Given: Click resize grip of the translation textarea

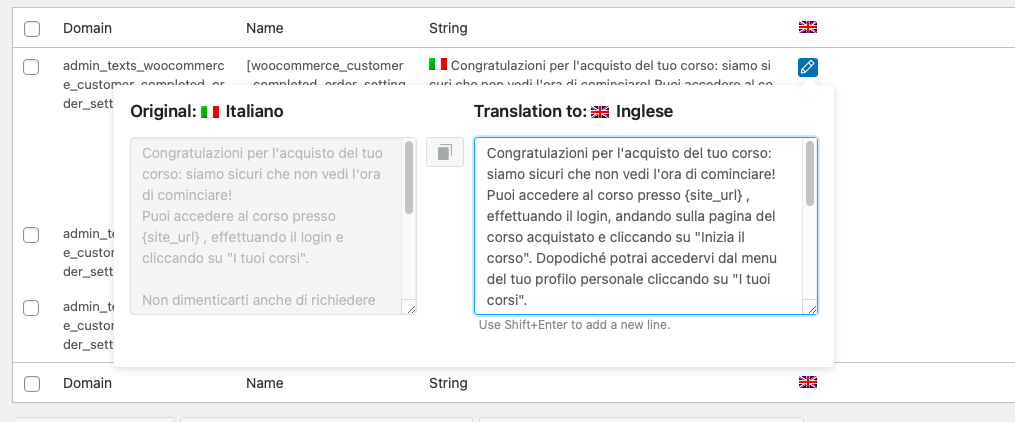Looking at the screenshot, I should 810,308.
